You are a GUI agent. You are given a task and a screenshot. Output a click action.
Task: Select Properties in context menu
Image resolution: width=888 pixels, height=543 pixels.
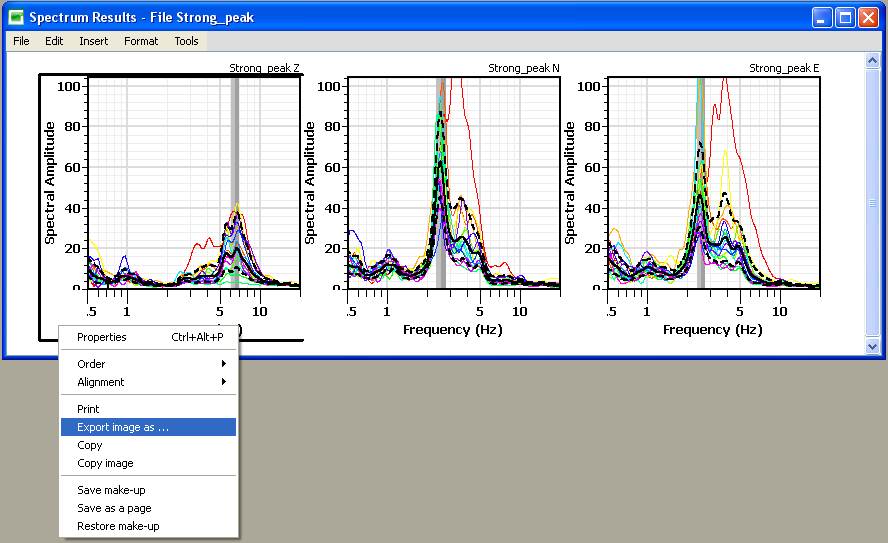pyautogui.click(x=102, y=337)
